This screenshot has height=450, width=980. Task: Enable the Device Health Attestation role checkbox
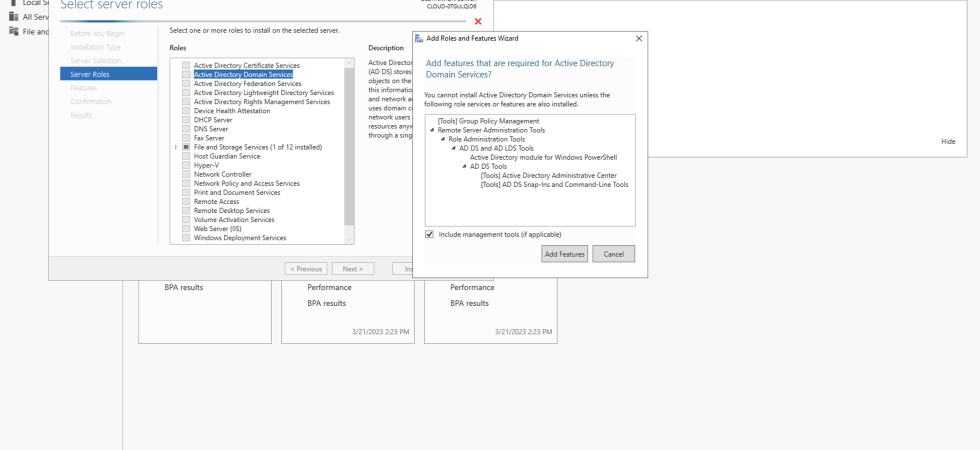pyautogui.click(x=186, y=111)
